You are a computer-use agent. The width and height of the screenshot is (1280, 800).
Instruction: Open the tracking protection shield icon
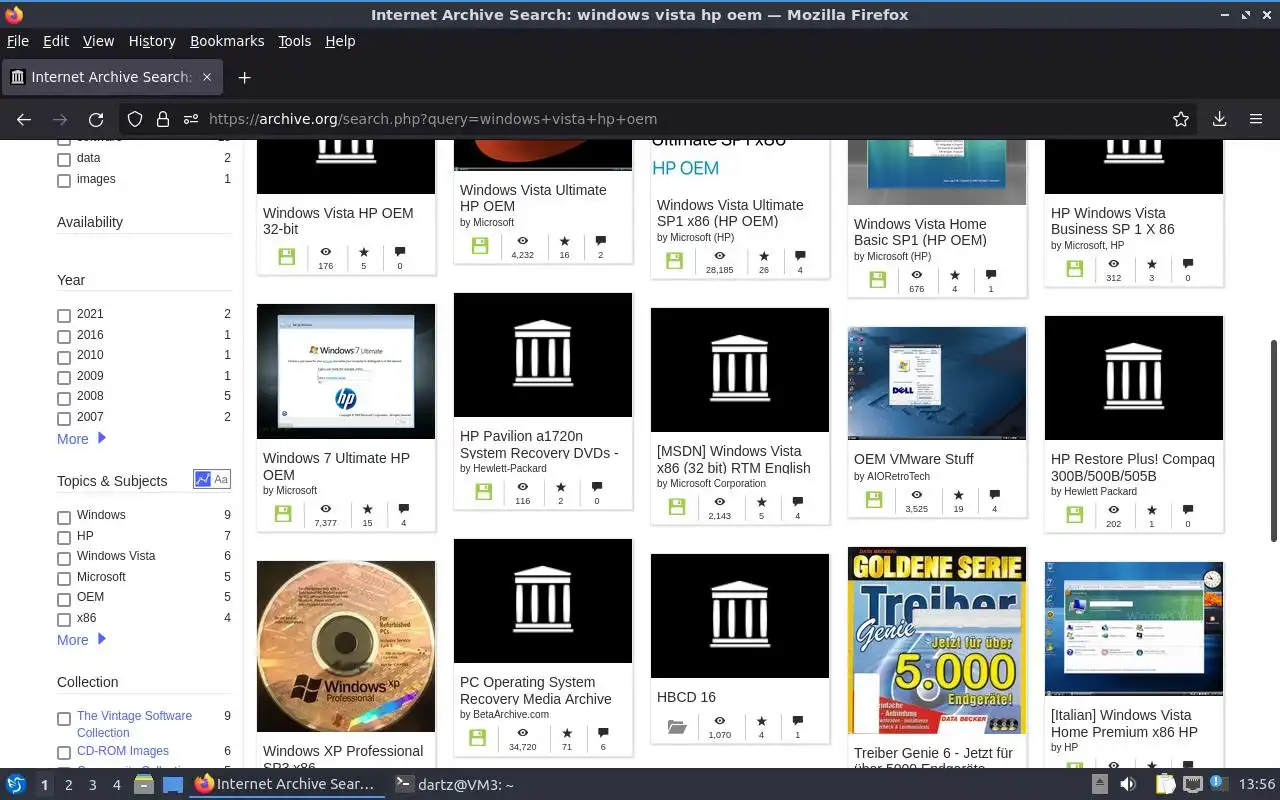tap(135, 119)
